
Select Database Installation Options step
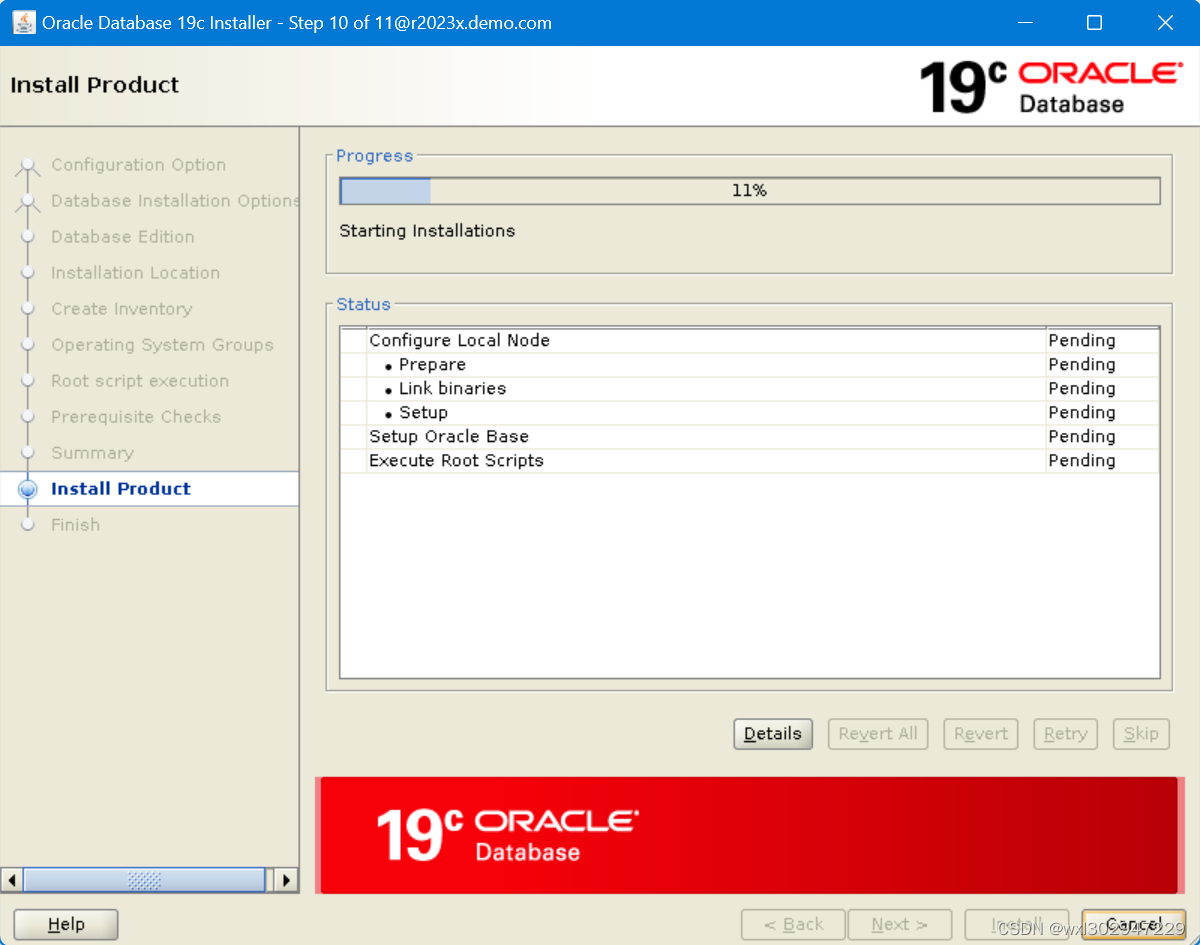click(x=175, y=201)
